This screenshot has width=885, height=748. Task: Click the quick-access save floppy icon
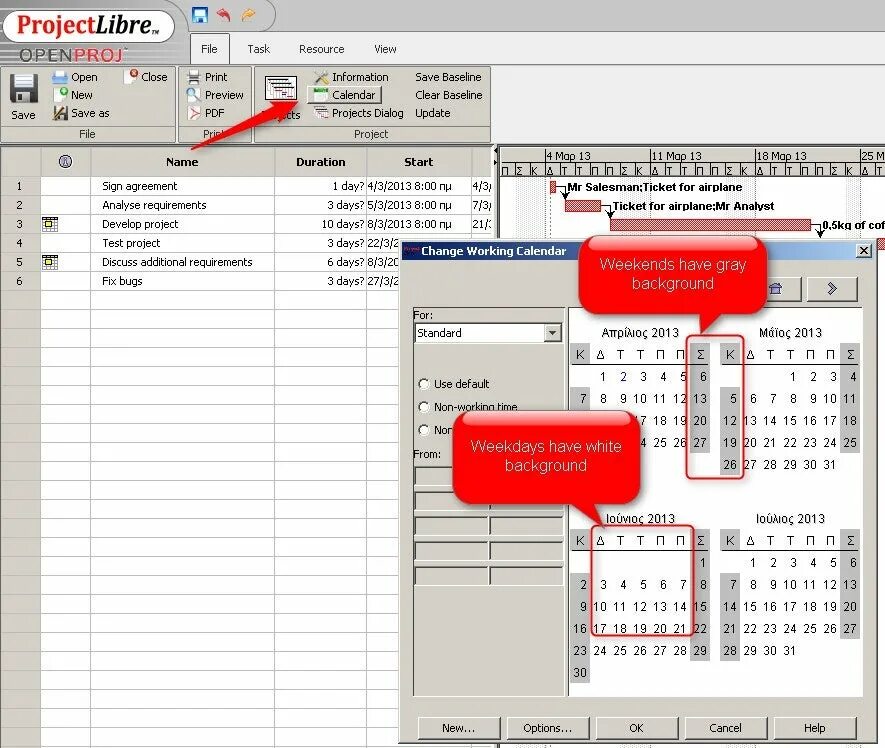point(200,14)
